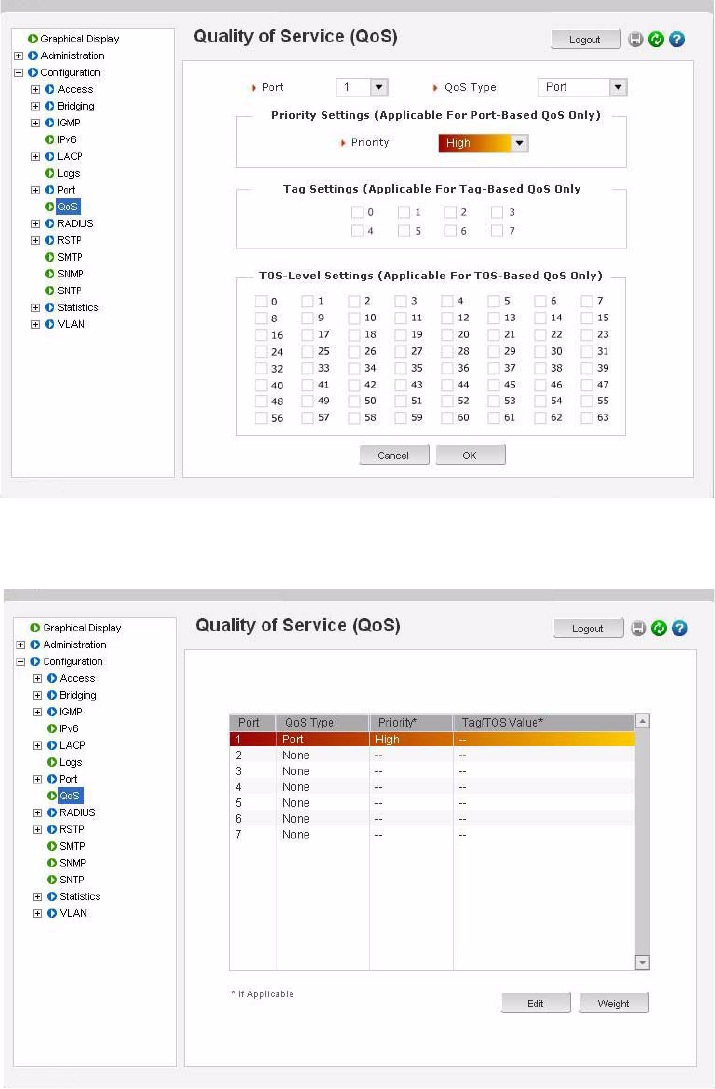
Task: Expand IGMP node in top tree
Action: (35, 123)
